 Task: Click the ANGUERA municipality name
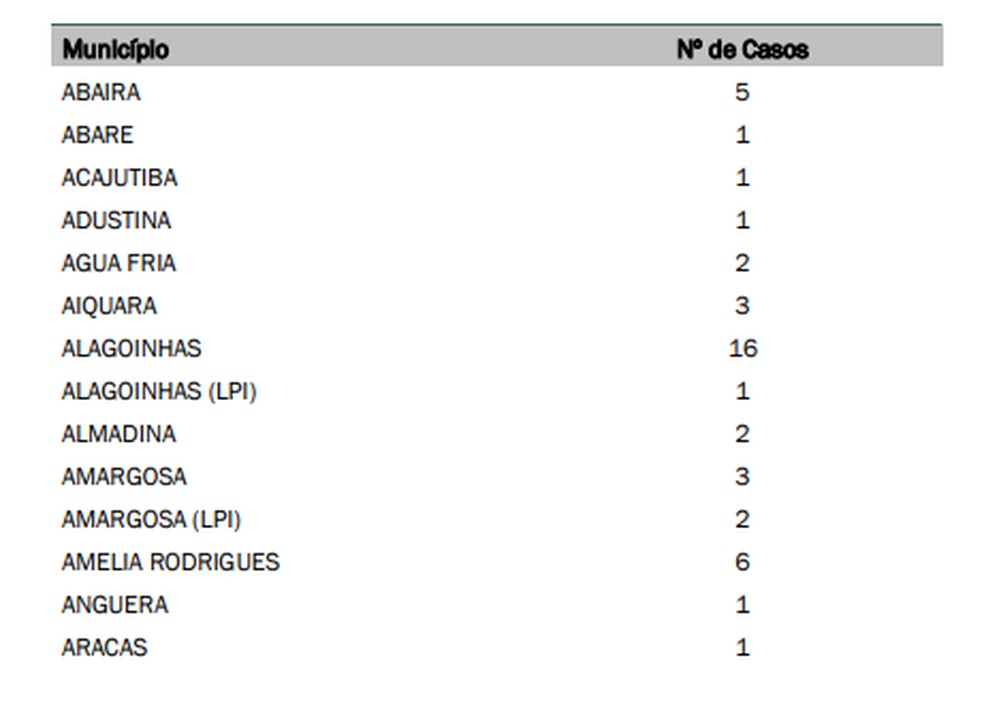coord(115,605)
